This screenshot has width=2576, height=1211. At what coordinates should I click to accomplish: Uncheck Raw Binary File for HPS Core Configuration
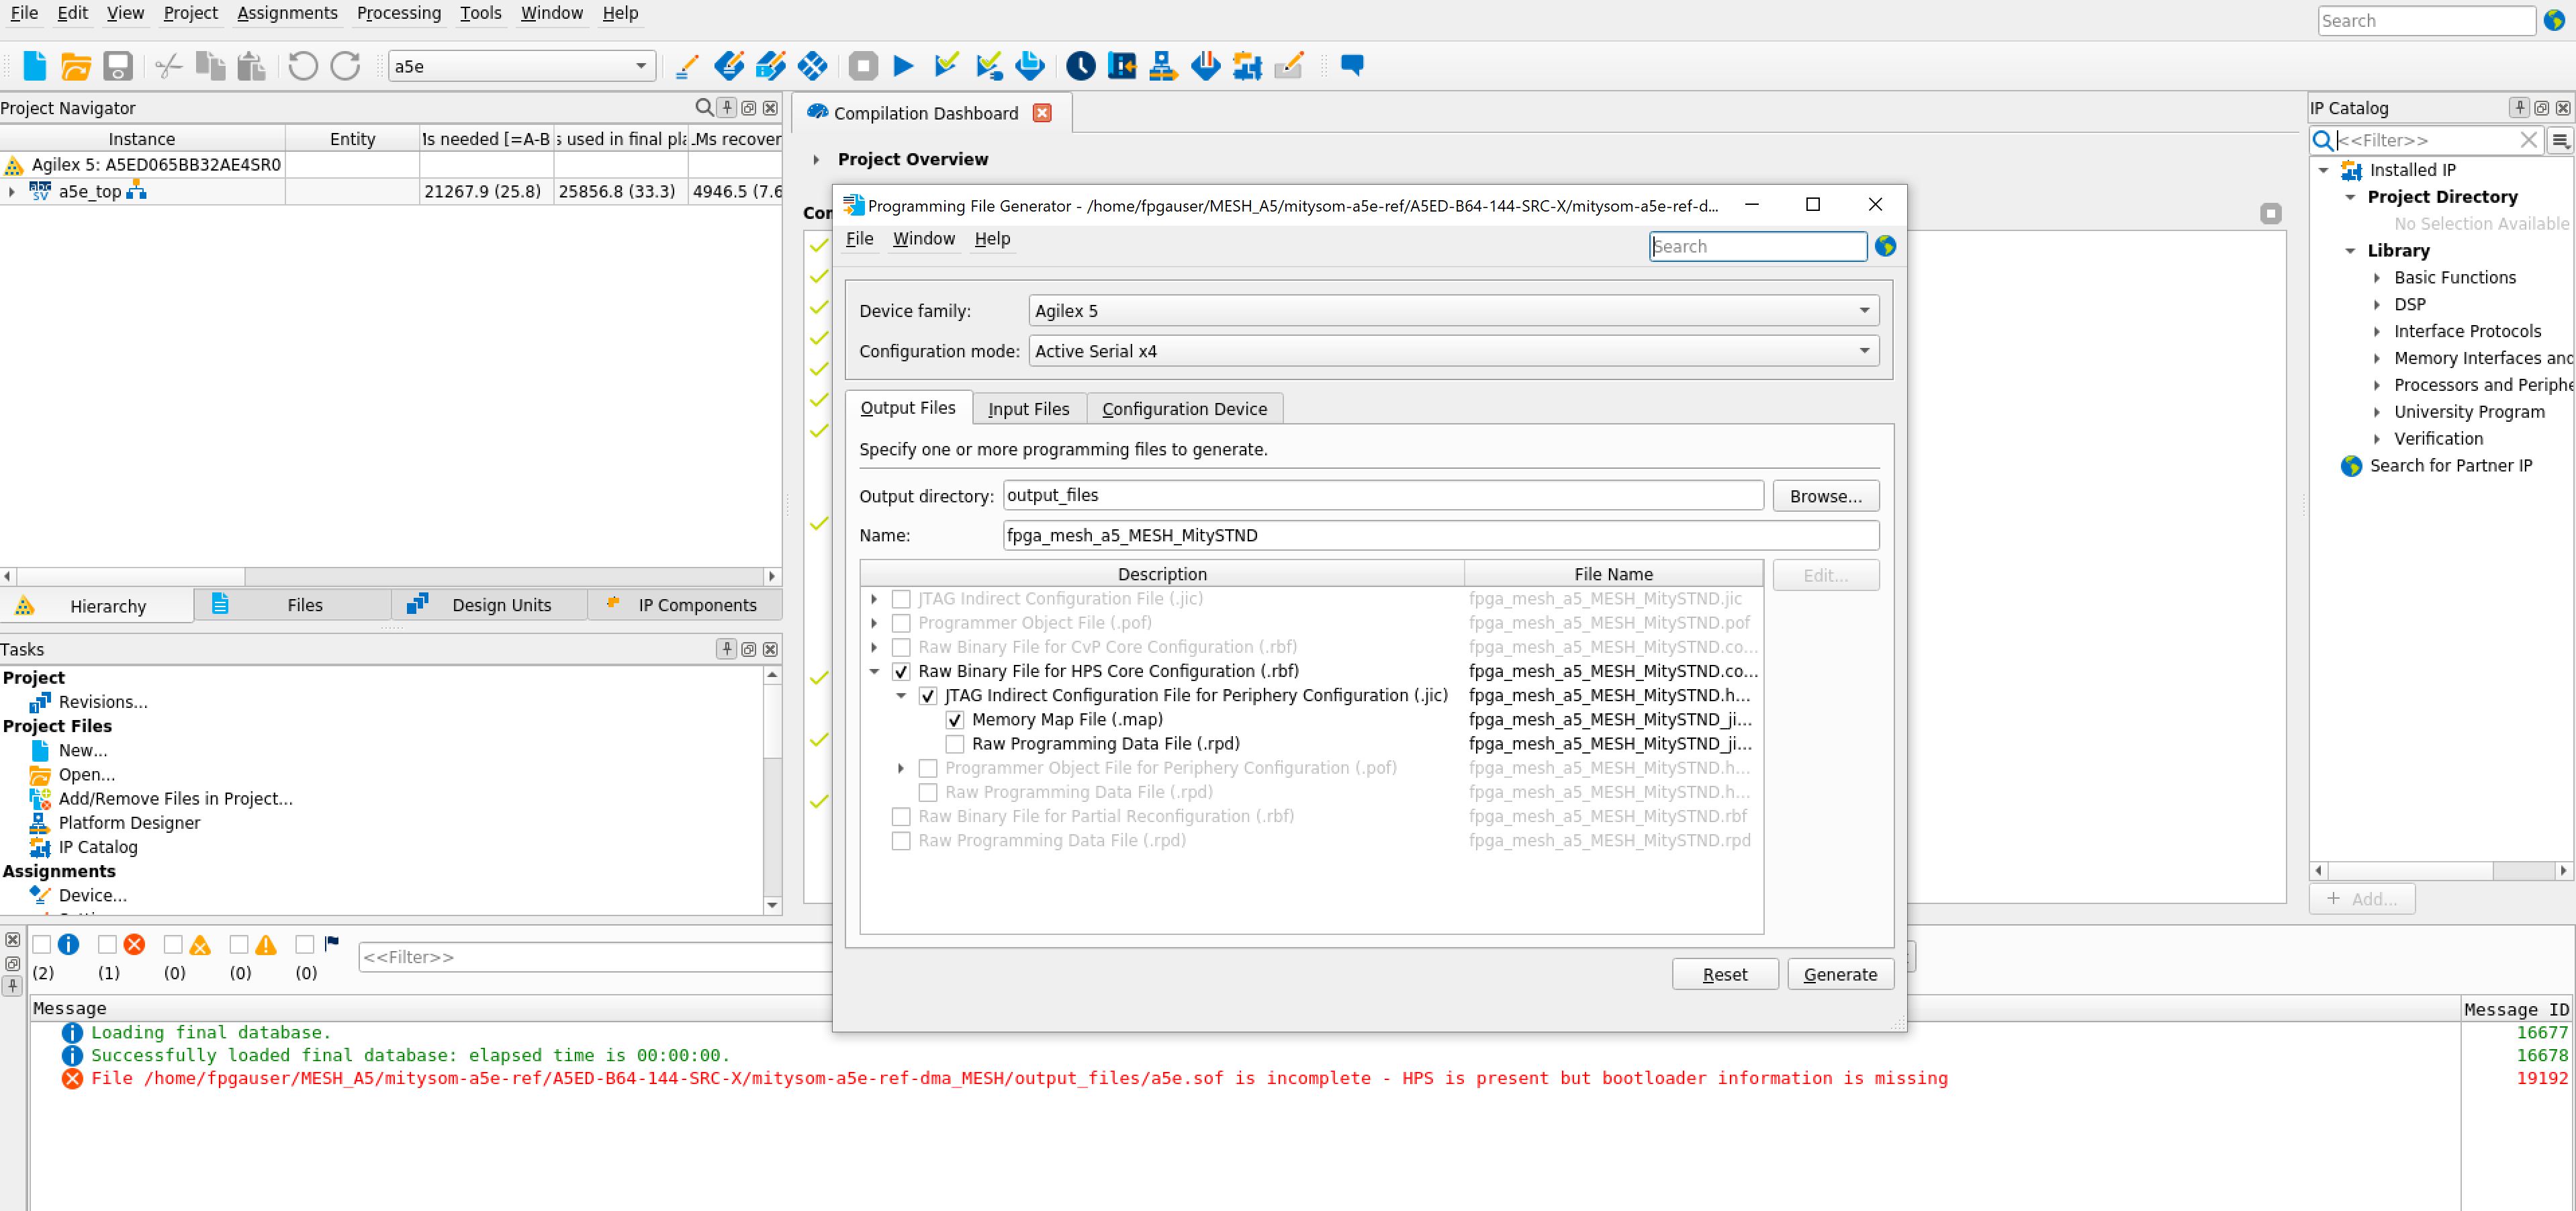pos(901,671)
